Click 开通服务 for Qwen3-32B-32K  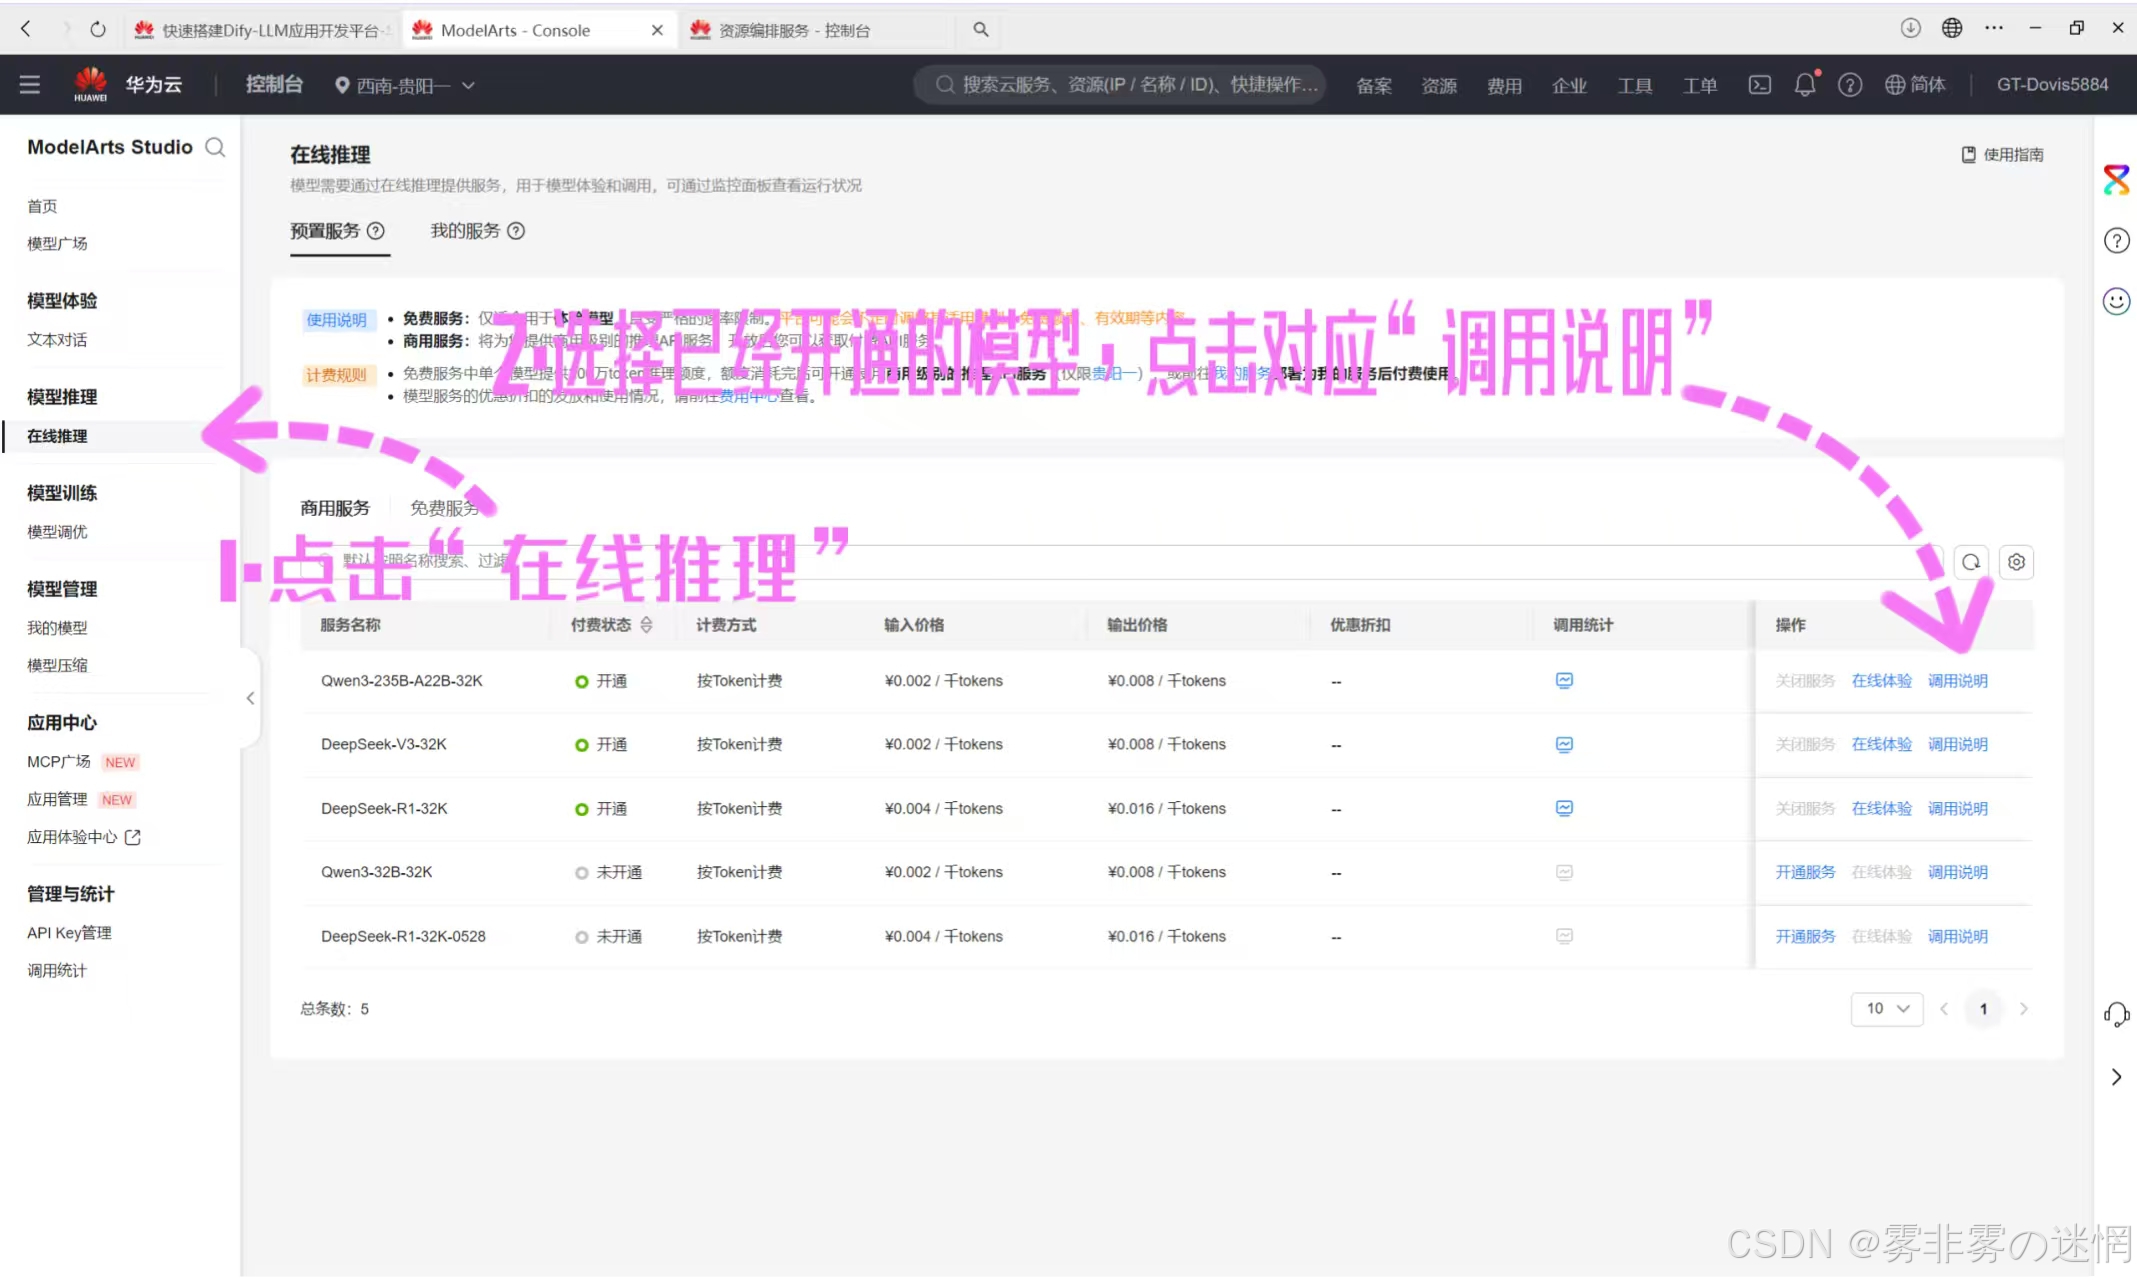tap(1805, 872)
